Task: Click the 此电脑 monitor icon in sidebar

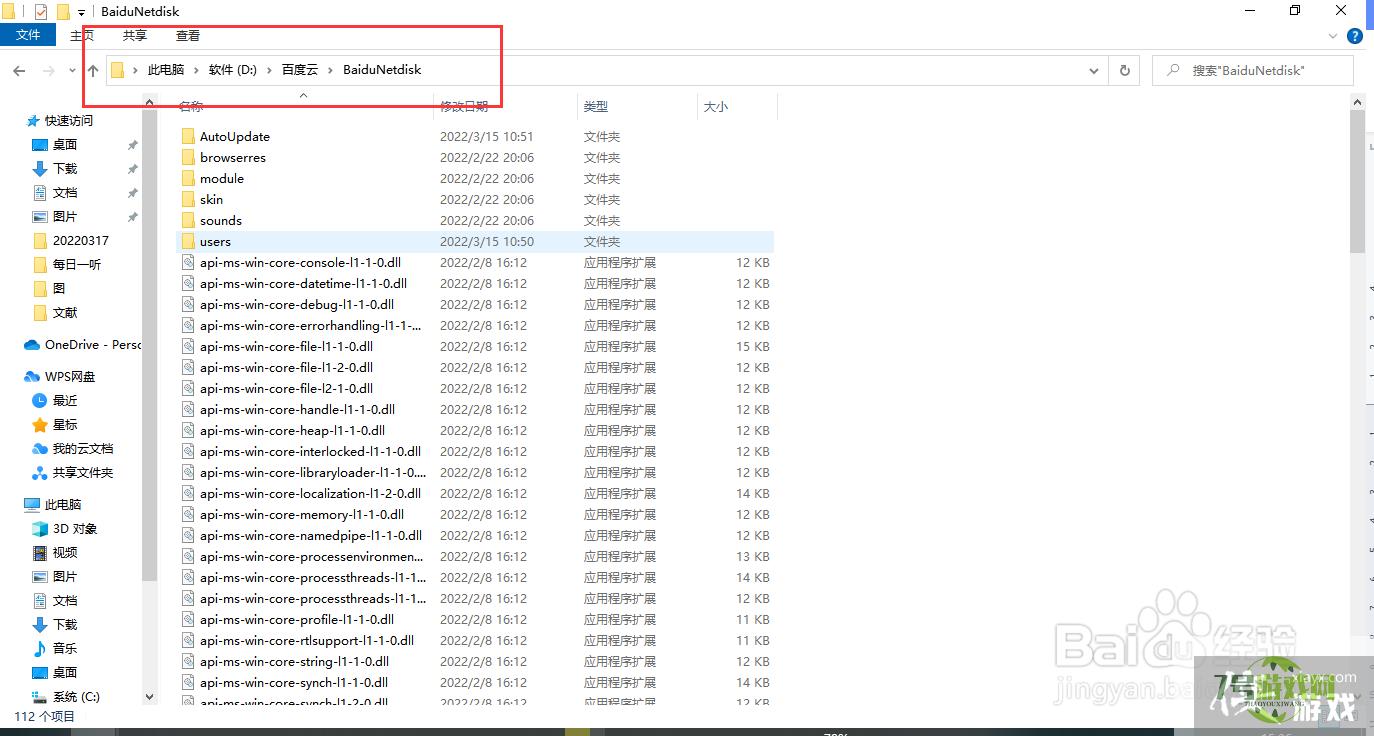Action: point(32,505)
